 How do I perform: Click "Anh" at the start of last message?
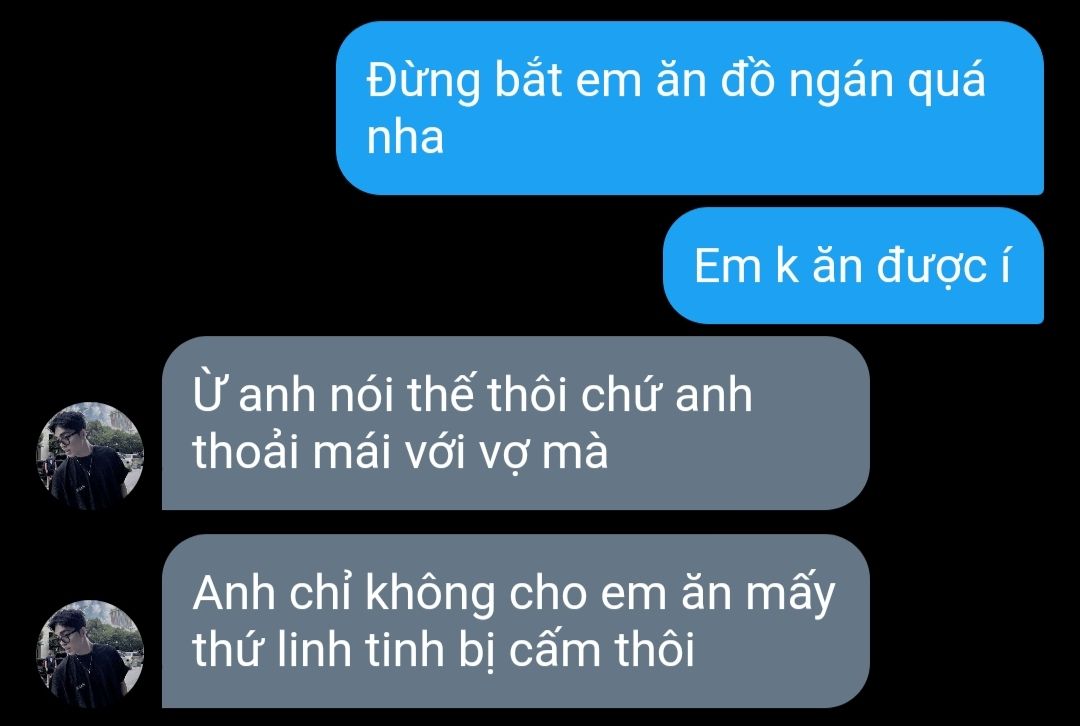coord(234,594)
